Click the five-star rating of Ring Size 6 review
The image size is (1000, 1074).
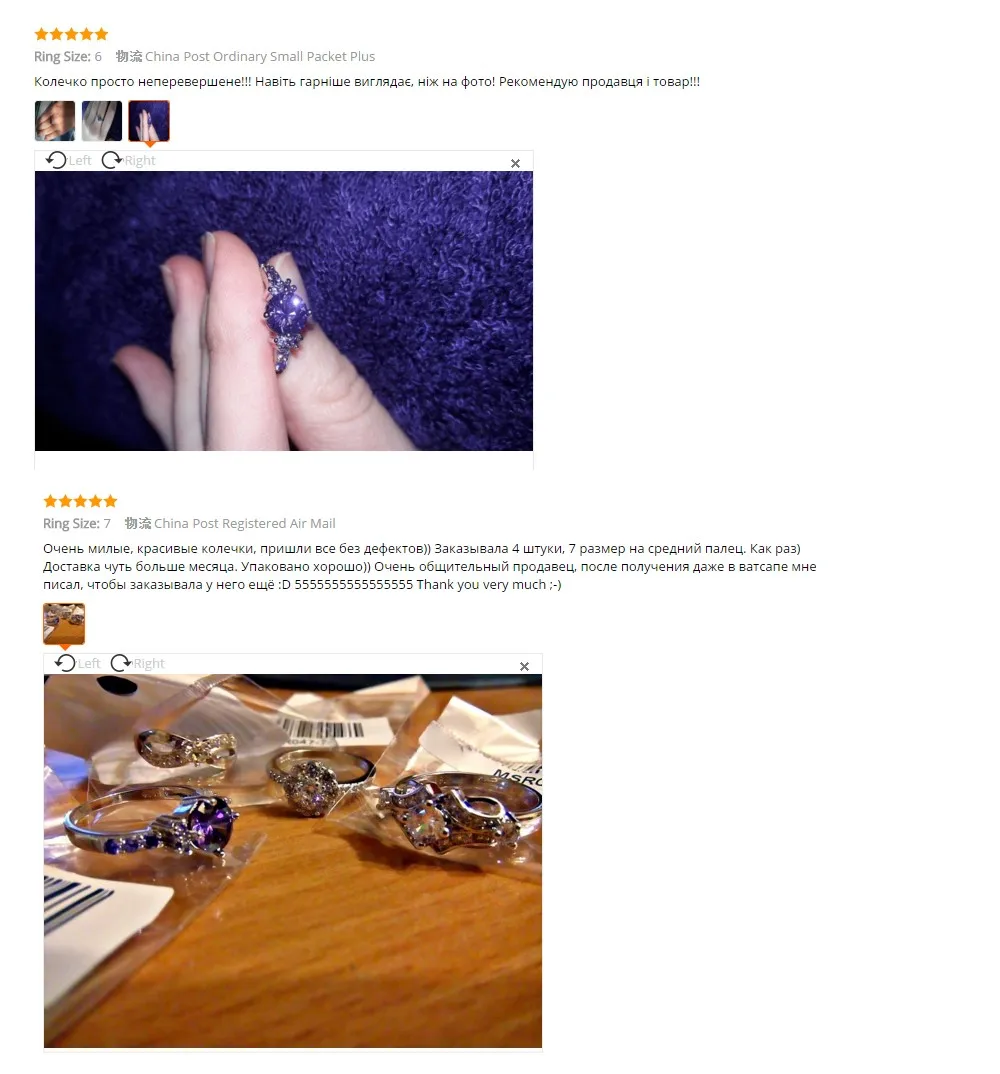click(71, 34)
